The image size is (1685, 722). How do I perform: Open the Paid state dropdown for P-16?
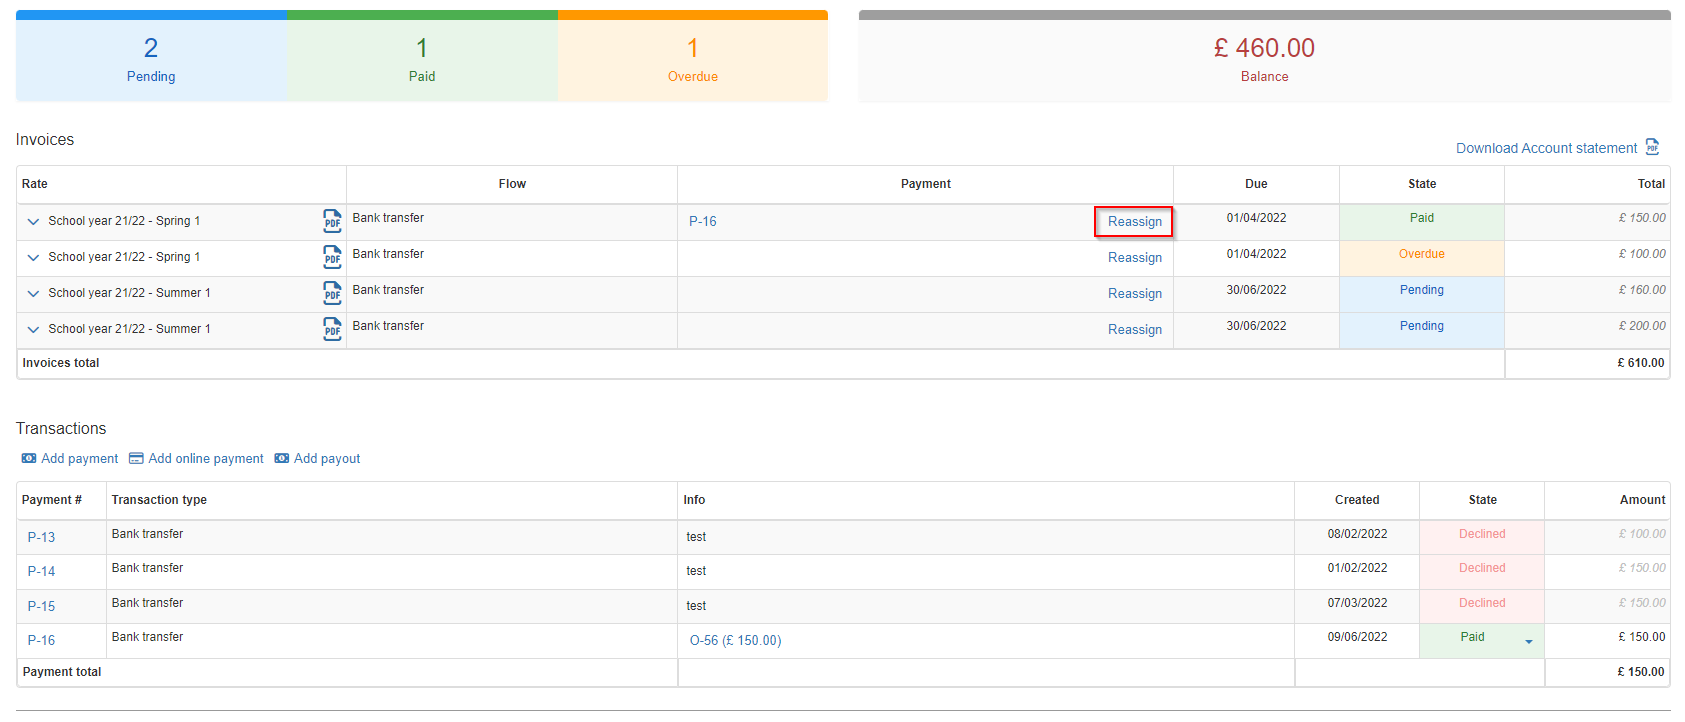(x=1528, y=642)
